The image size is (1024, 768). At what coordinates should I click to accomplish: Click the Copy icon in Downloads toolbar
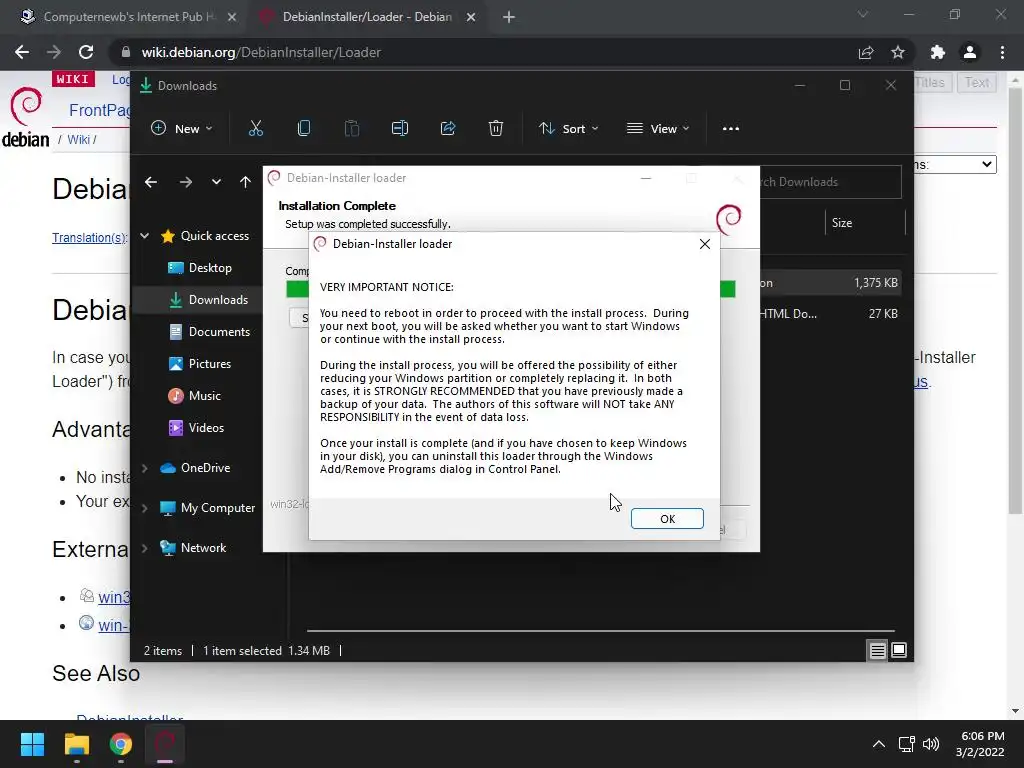(x=304, y=129)
